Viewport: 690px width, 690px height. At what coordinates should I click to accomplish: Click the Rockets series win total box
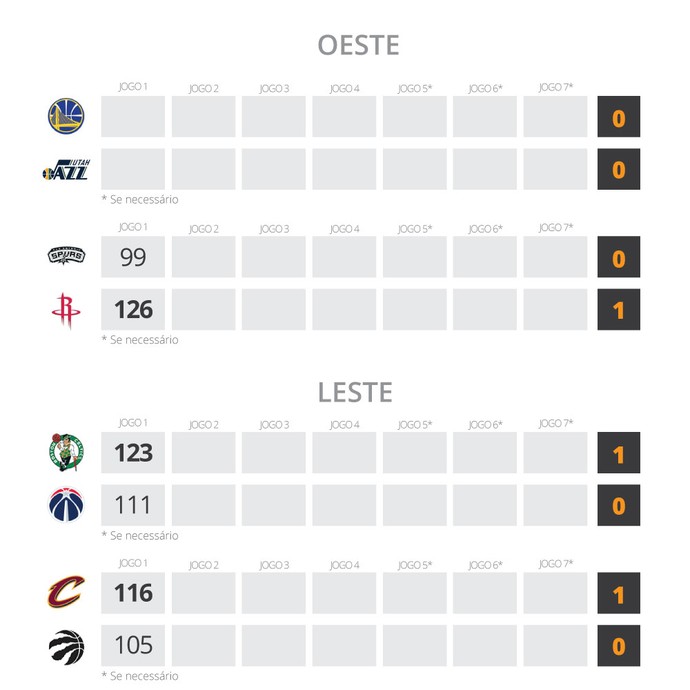pos(618,310)
